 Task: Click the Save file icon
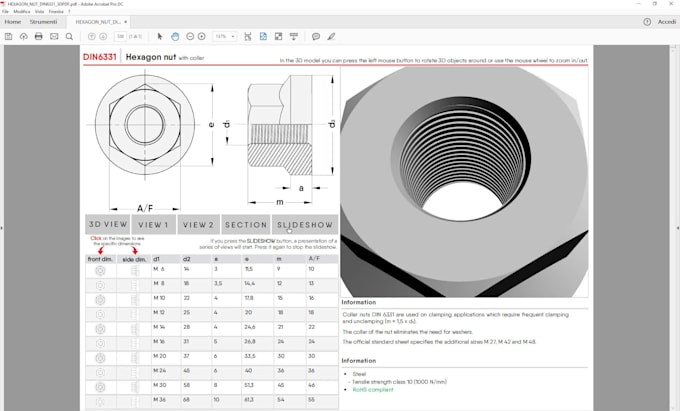[x=8, y=36]
